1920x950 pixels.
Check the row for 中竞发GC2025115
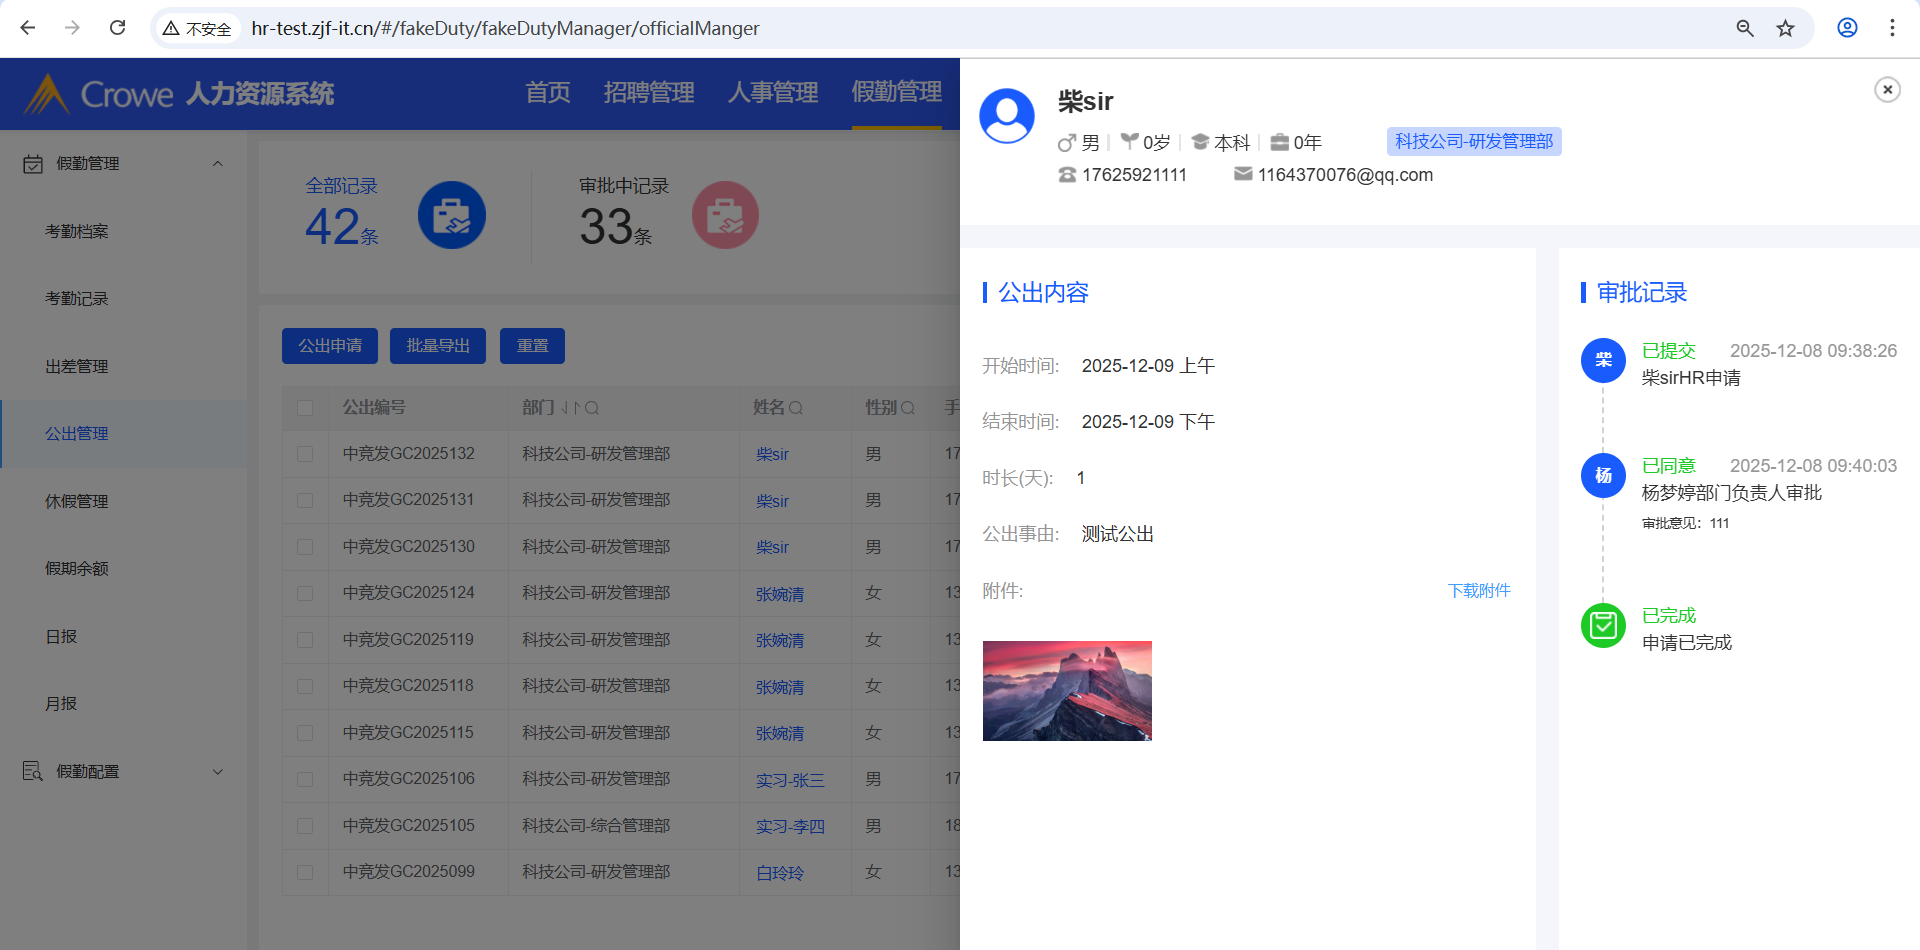pyautogui.click(x=305, y=733)
